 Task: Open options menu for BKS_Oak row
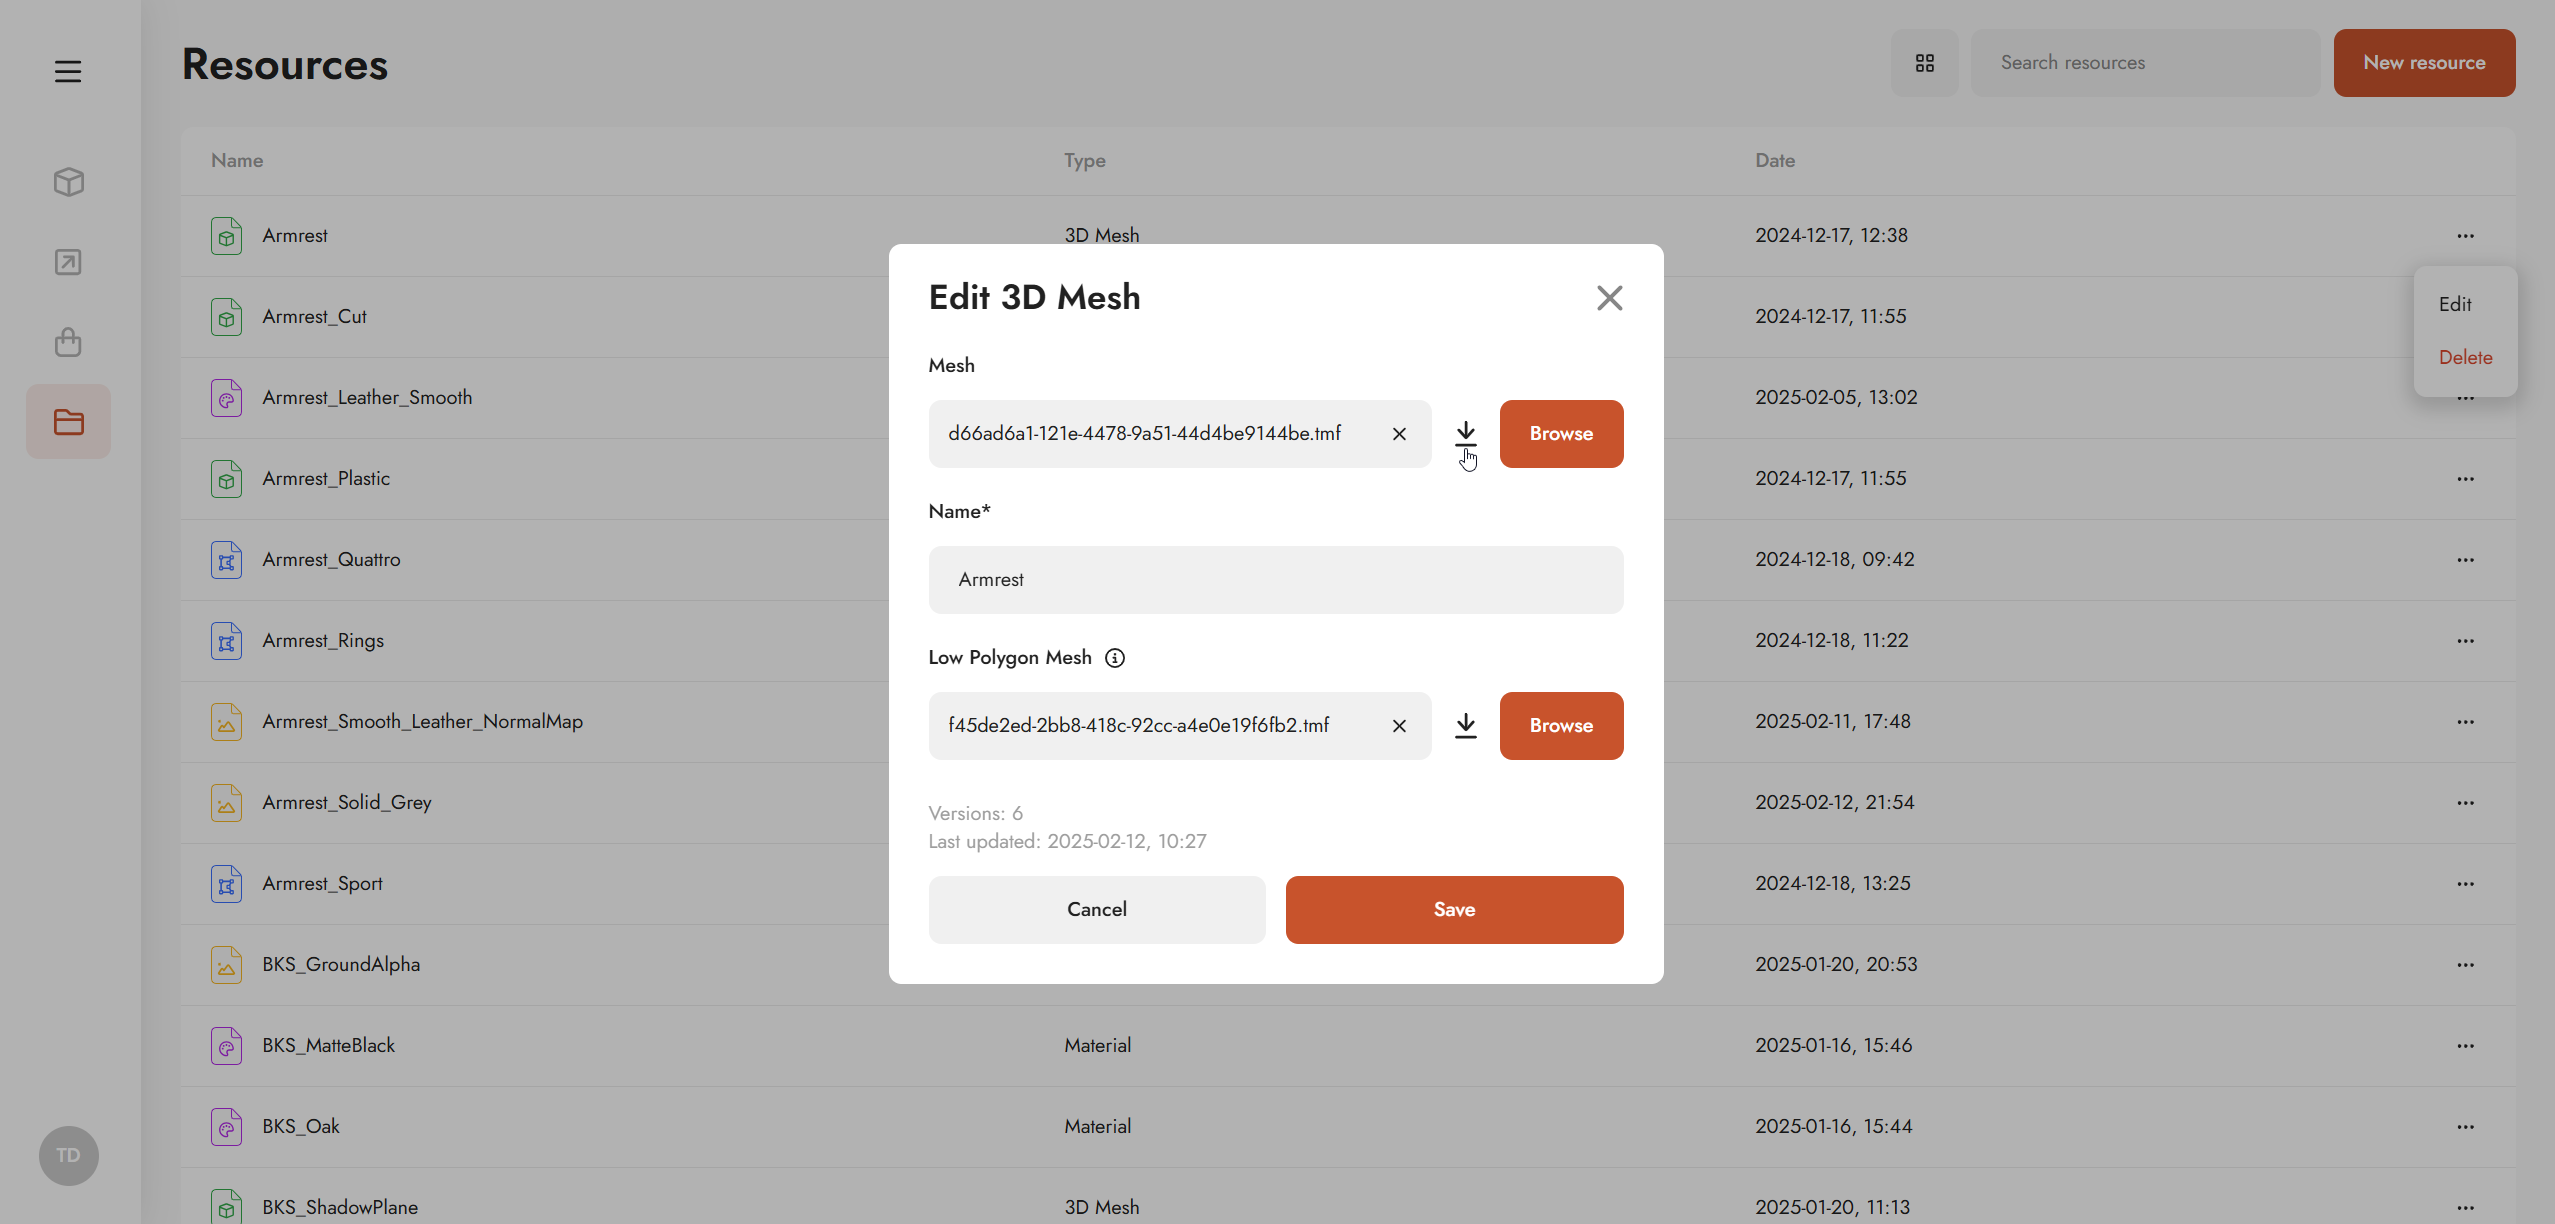point(2465,1126)
